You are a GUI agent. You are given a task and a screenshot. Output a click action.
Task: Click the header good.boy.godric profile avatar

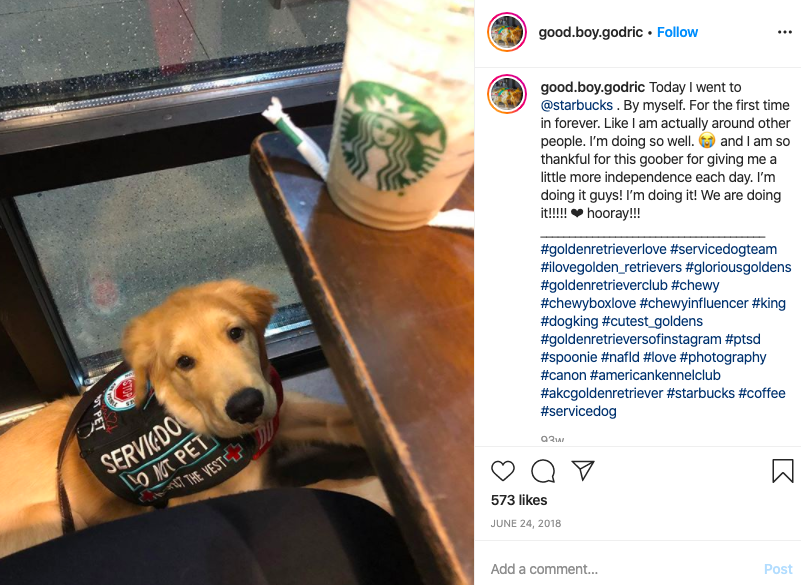(x=507, y=32)
